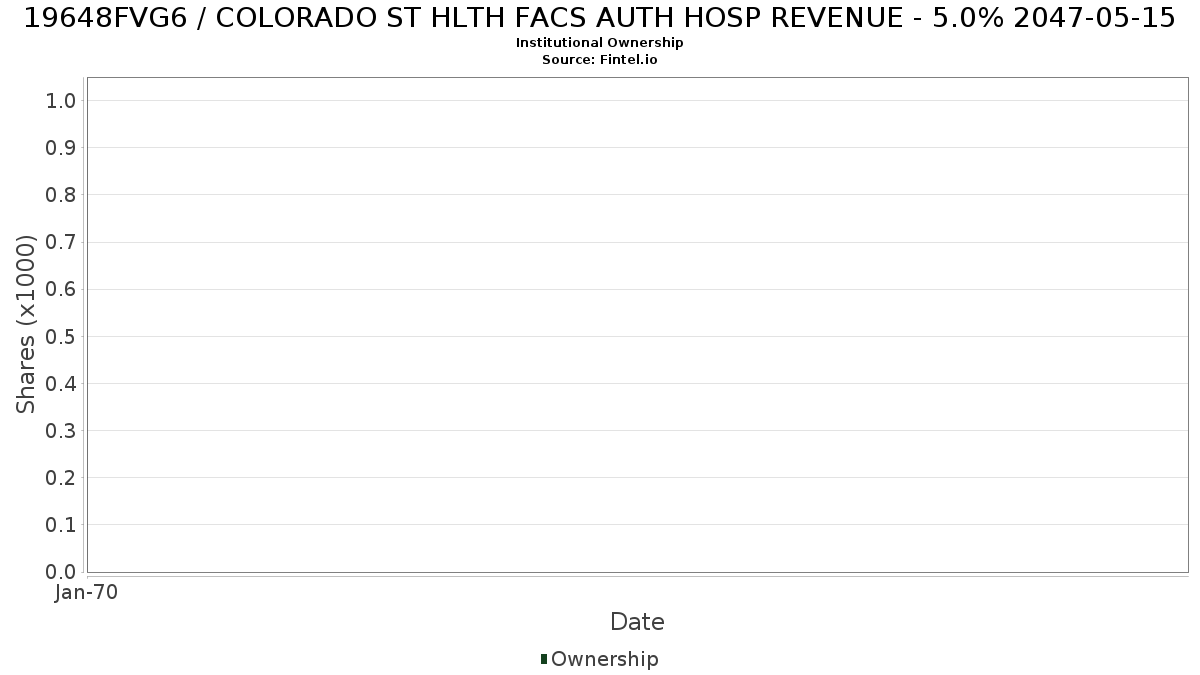Viewport: 1200px width, 675px height.
Task: Click the 0.0 y-axis tick label
Action: [x=61, y=571]
